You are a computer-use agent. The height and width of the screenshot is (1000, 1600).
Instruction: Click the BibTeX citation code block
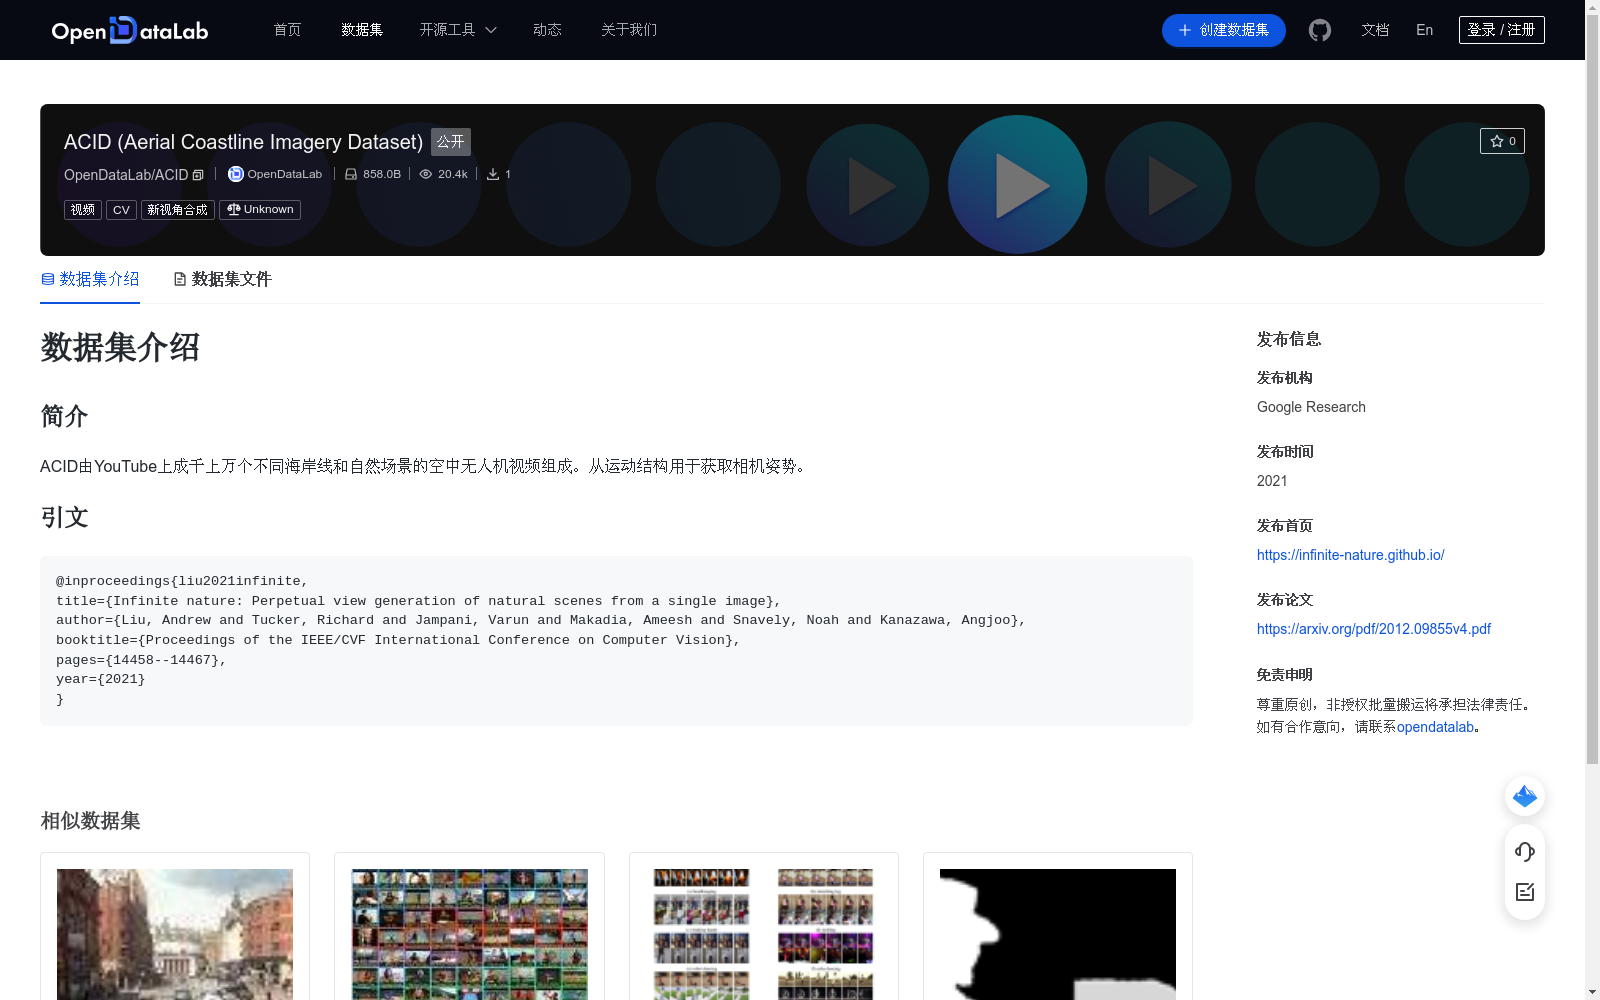tap(616, 640)
